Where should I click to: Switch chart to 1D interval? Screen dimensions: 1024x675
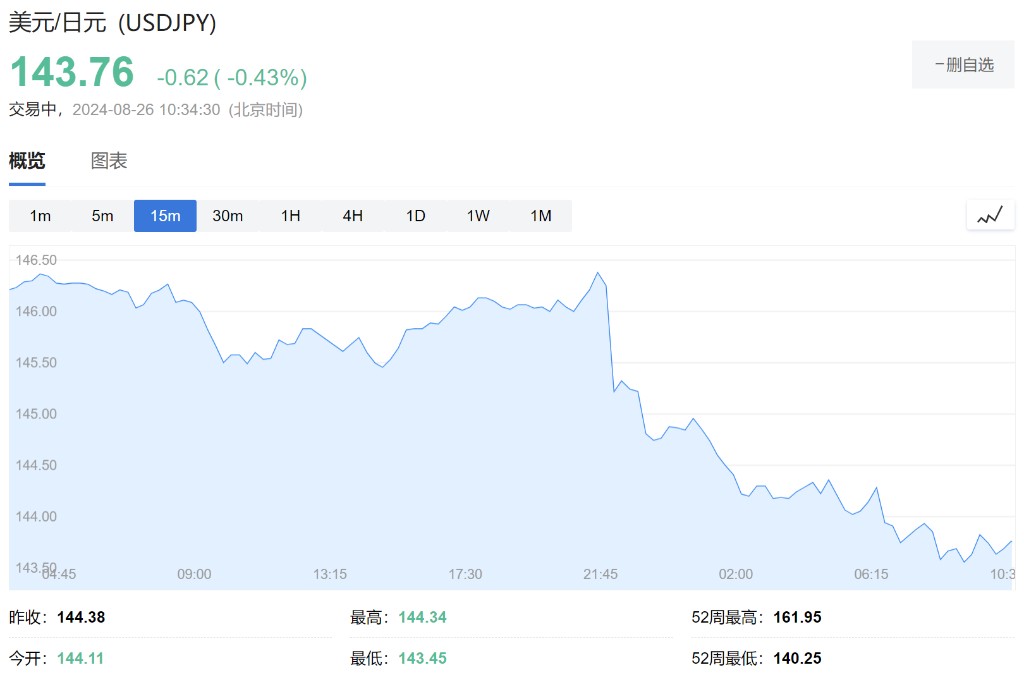(415, 216)
